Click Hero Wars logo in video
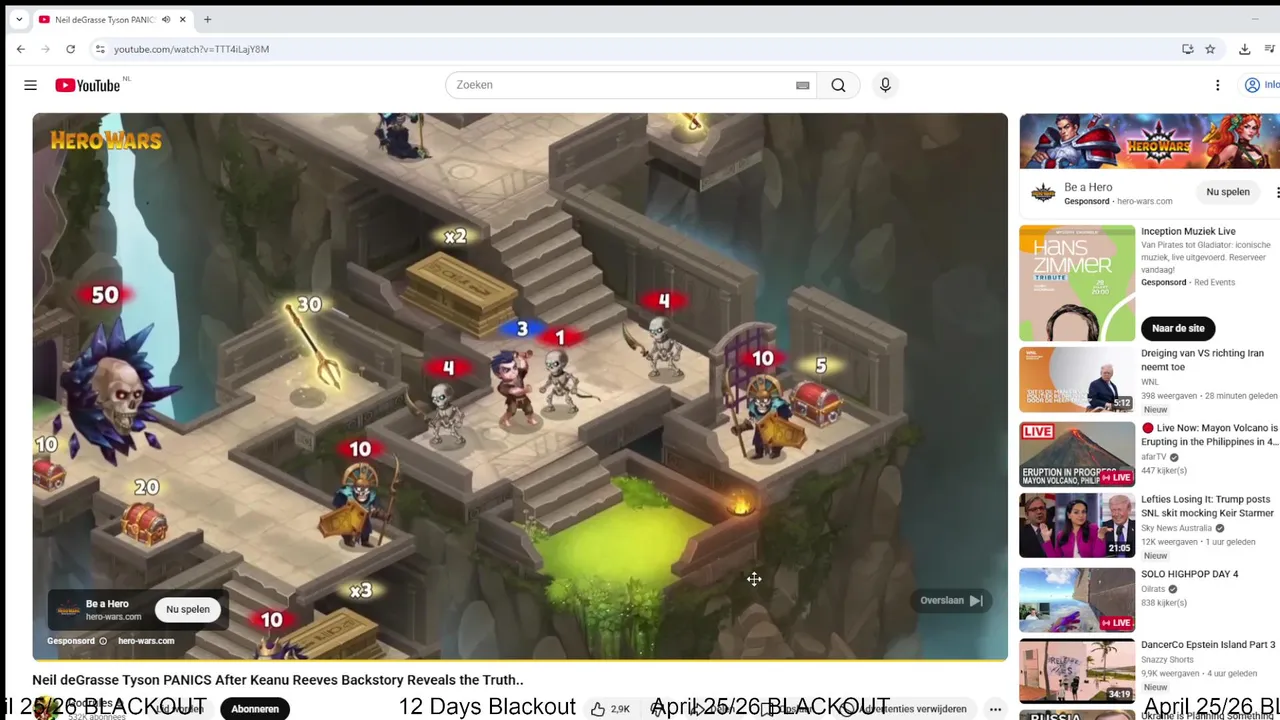1280x720 pixels. [x=106, y=140]
